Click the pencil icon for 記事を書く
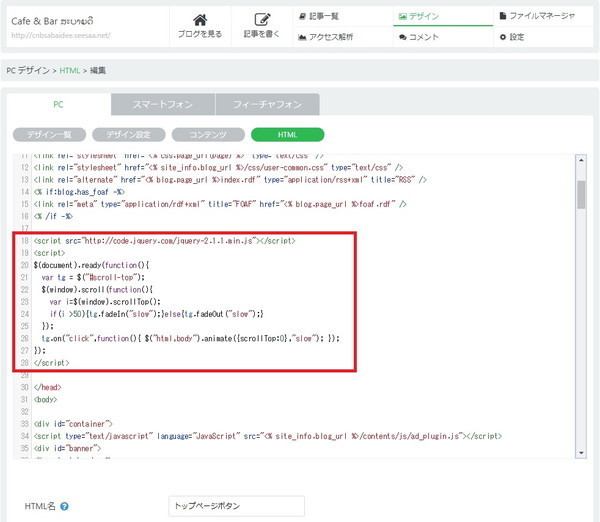Screen dimensions: 600x522 point(262,20)
